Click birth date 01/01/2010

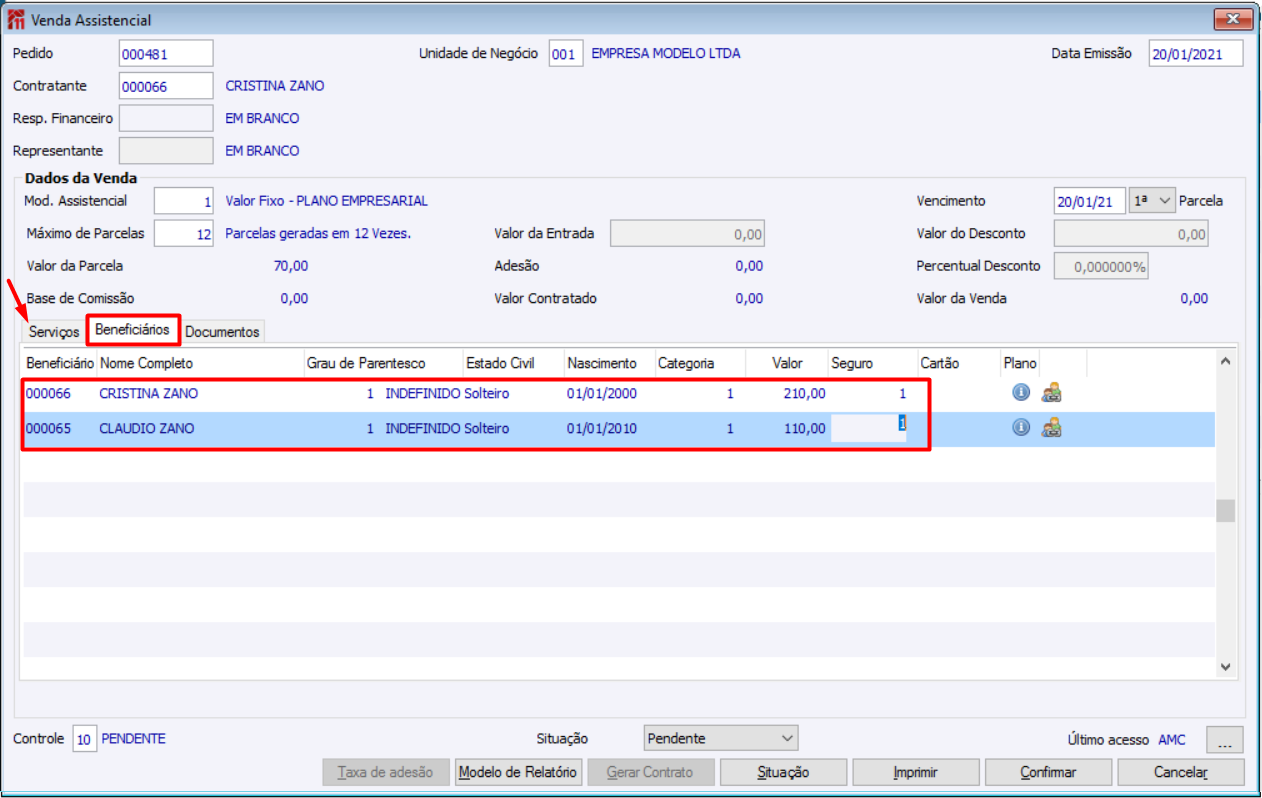tap(602, 428)
